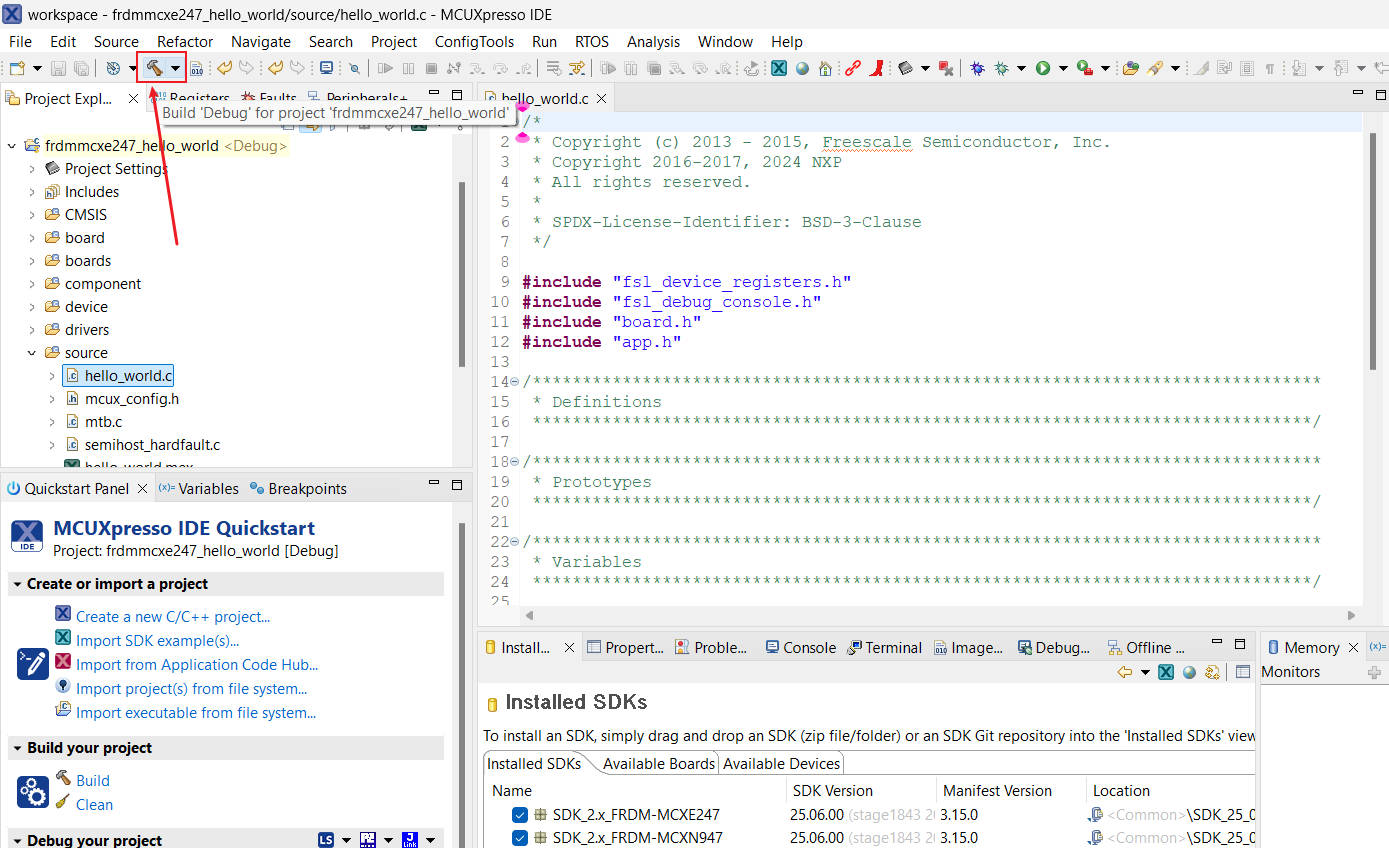
Task: Open the ConfigTools menu
Action: point(474,41)
